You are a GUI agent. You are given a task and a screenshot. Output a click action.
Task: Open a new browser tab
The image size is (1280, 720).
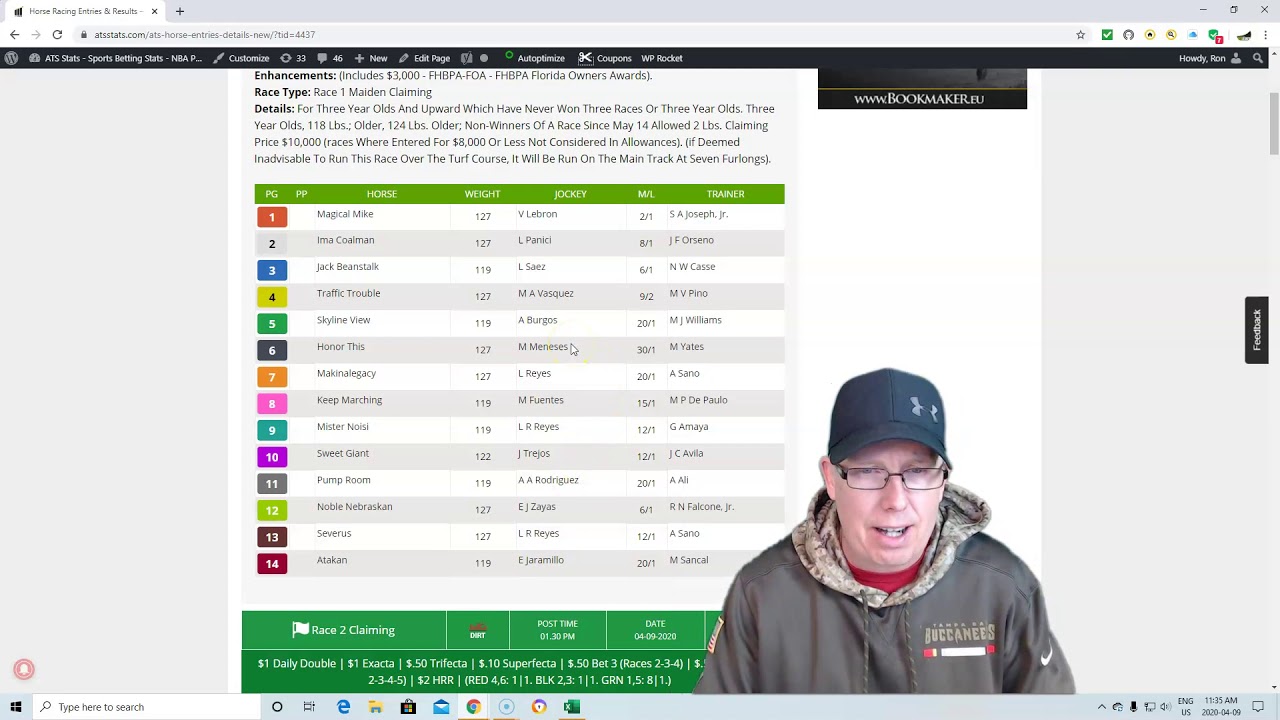180,11
